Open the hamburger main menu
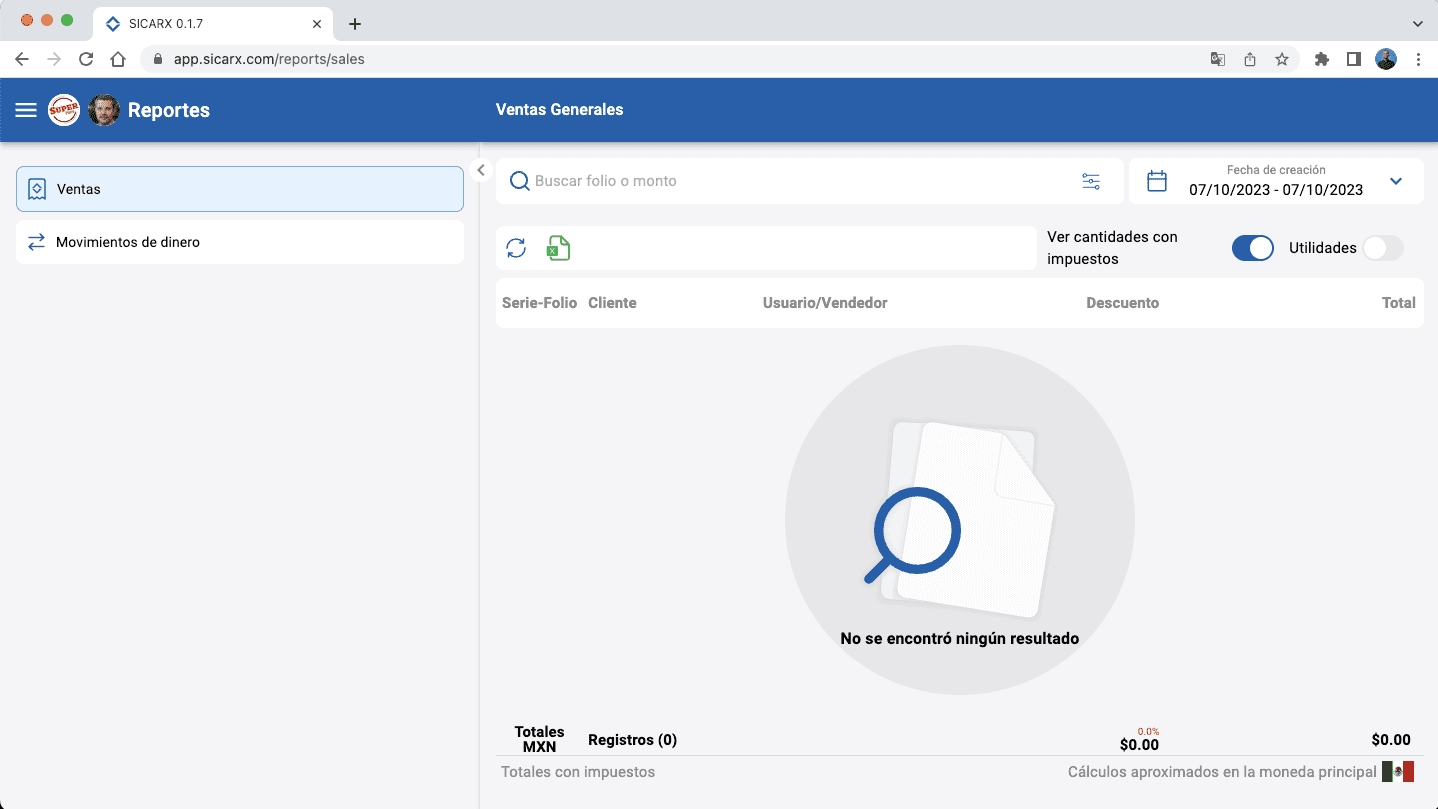 [26, 110]
